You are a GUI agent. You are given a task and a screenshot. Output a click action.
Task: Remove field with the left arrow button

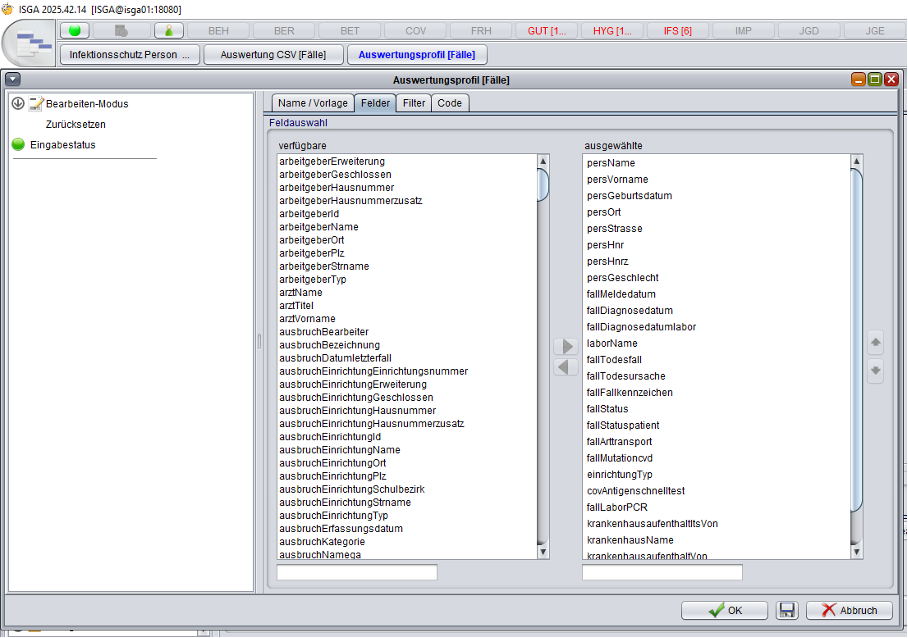tap(566, 367)
